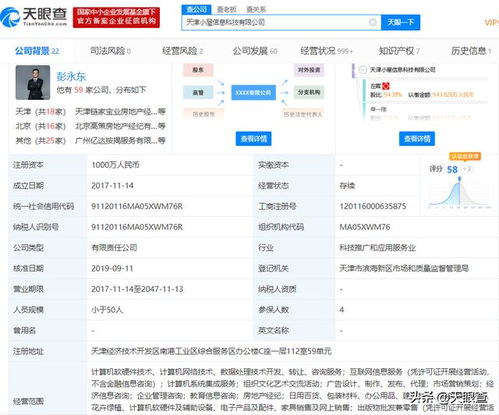Open shareholder 左晖 name link

coord(375,86)
